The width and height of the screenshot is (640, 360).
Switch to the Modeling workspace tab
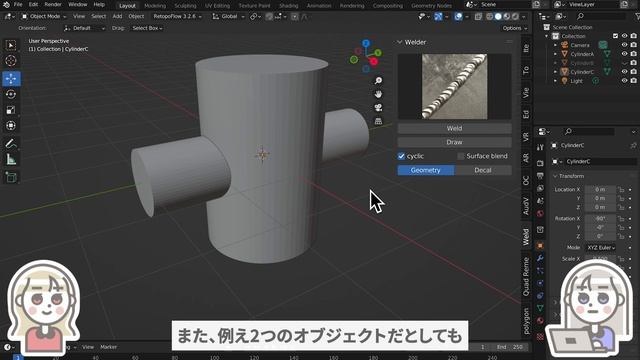(x=155, y=6)
